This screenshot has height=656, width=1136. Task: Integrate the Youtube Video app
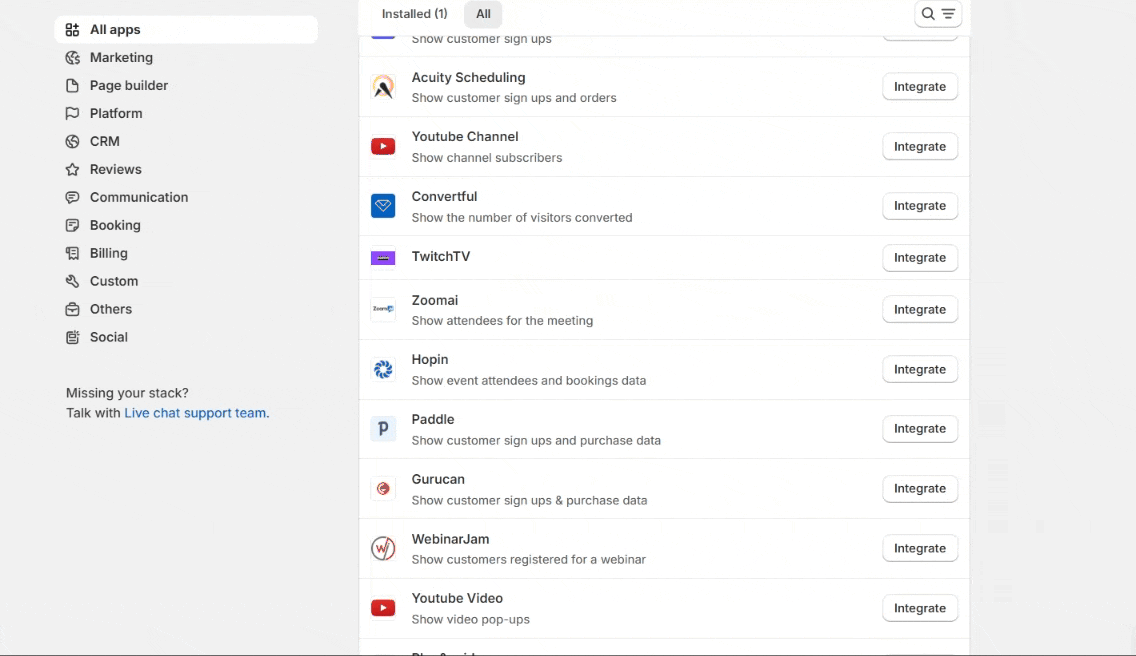pyautogui.click(x=919, y=608)
